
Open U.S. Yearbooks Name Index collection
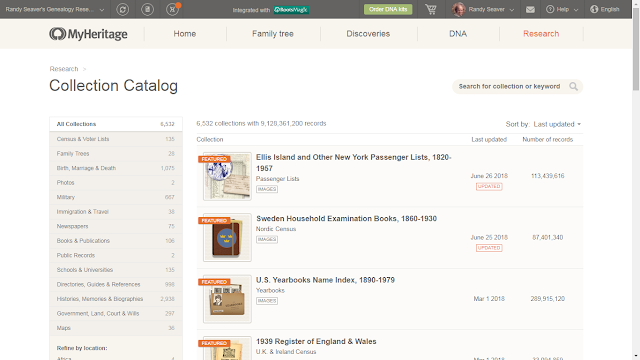coord(325,280)
